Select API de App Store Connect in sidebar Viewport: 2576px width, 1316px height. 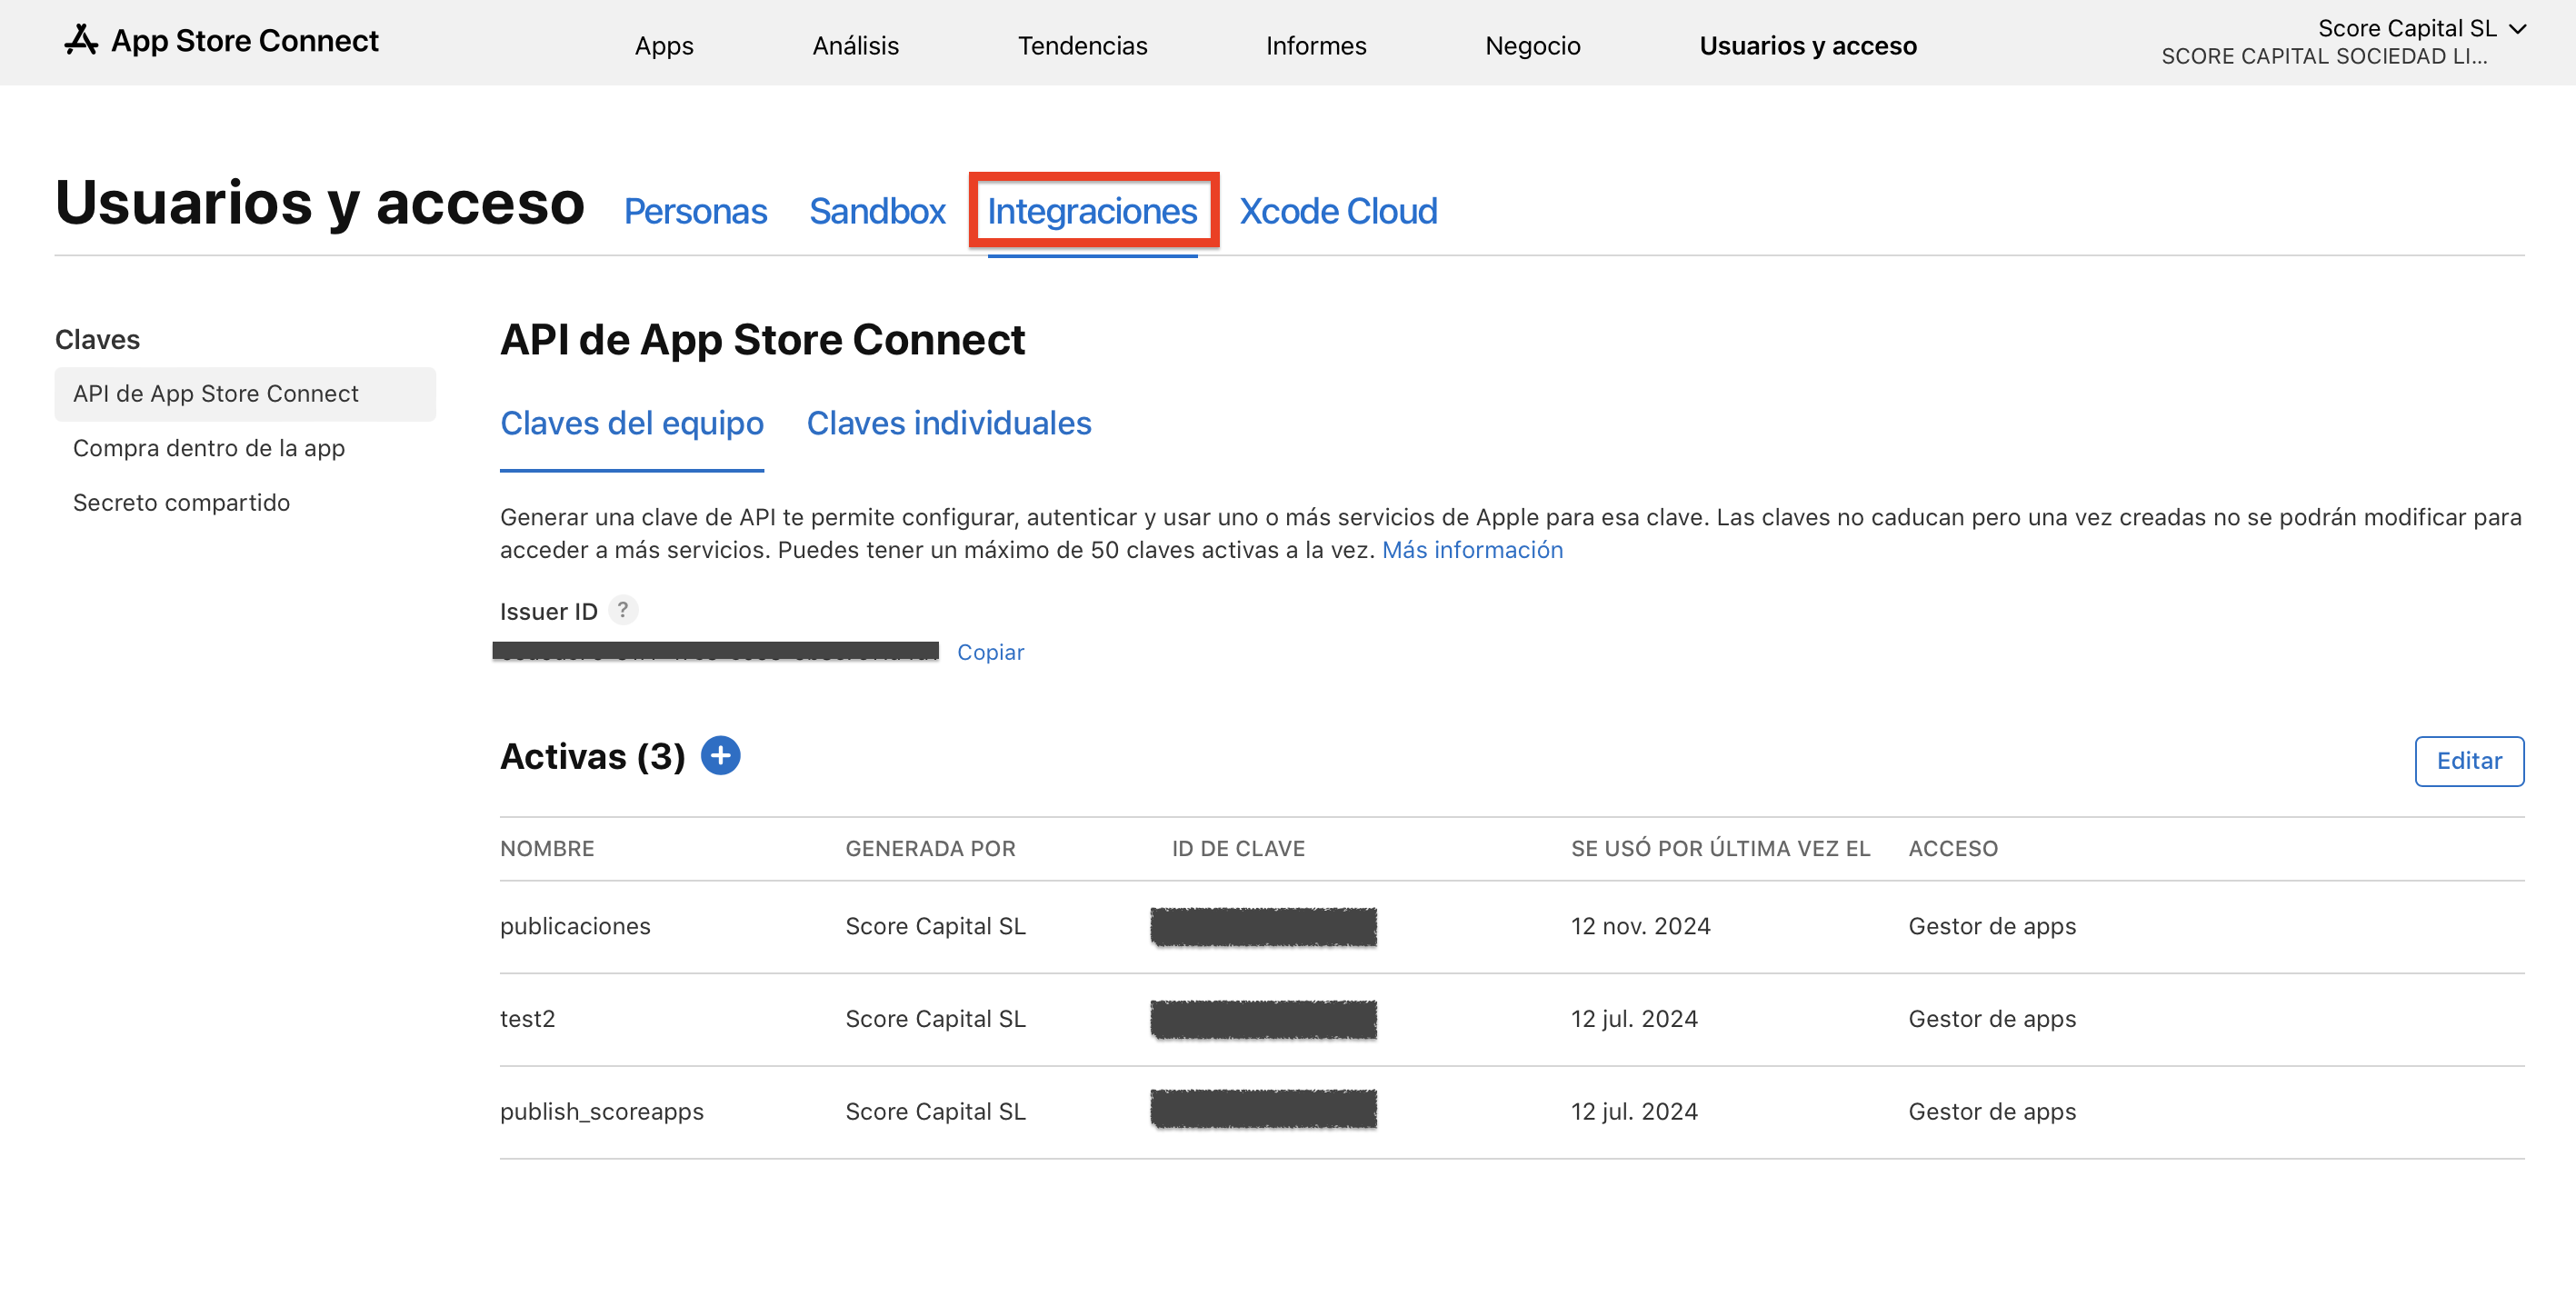click(x=245, y=394)
